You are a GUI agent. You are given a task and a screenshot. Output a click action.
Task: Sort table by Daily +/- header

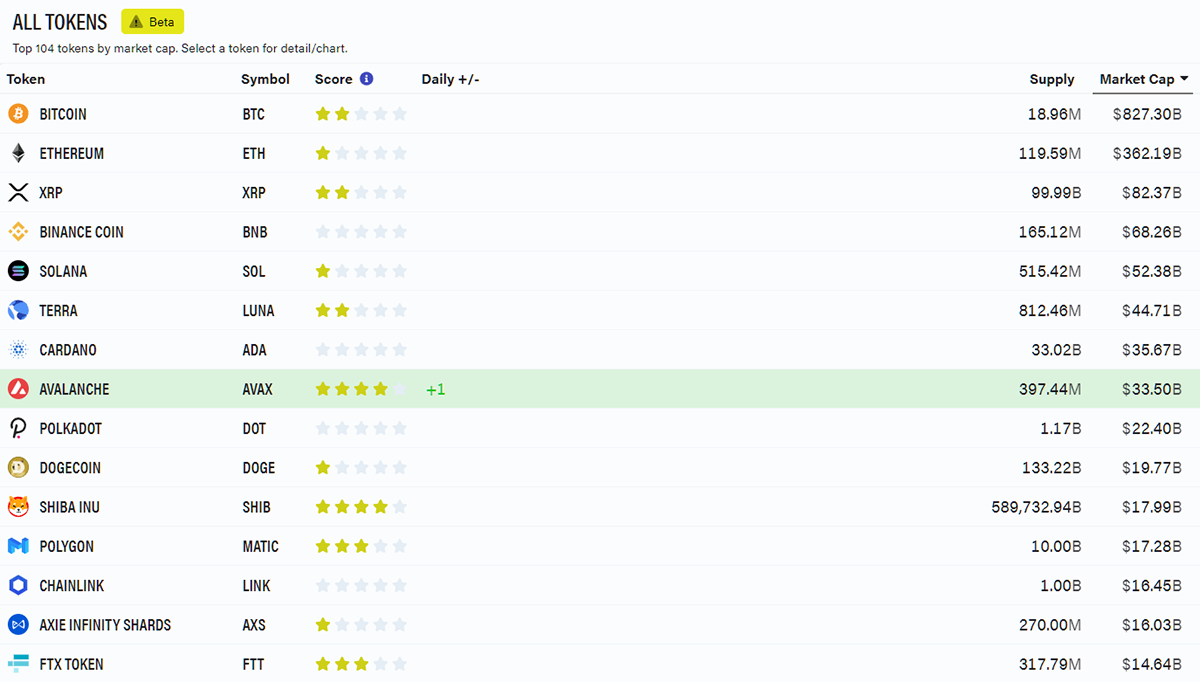point(450,79)
